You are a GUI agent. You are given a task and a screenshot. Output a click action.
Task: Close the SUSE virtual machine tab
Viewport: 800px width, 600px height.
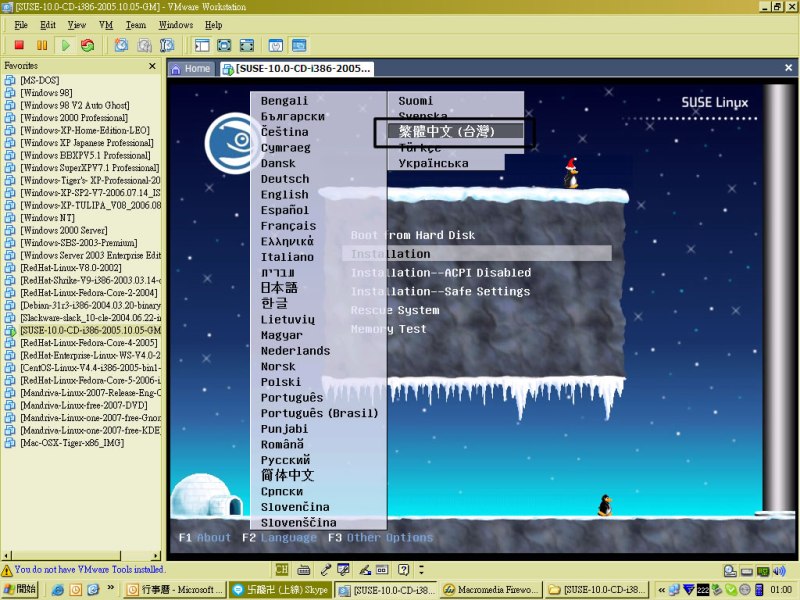pyautogui.click(x=788, y=67)
